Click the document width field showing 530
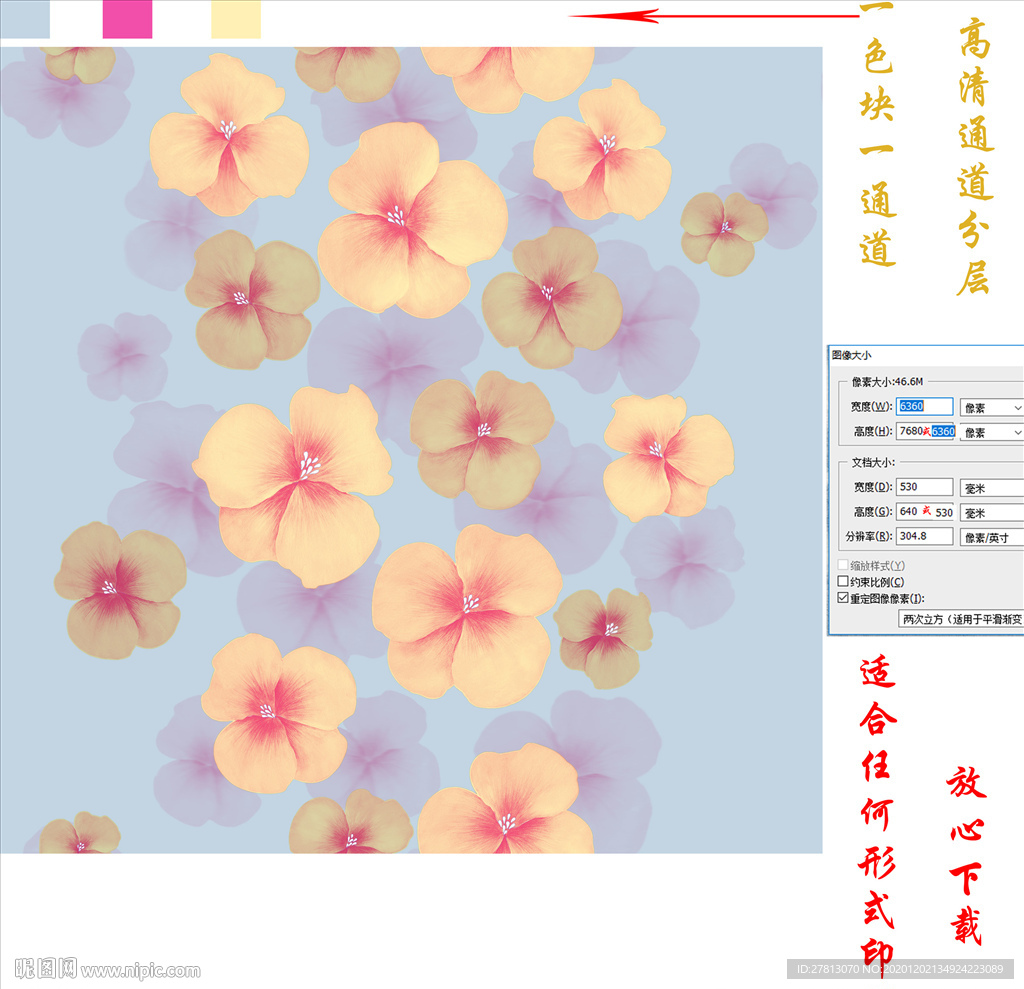This screenshot has height=989, width=1024. 924,487
